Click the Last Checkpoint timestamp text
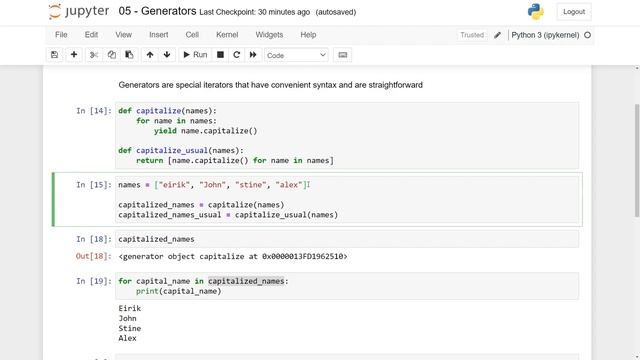 click(255, 12)
